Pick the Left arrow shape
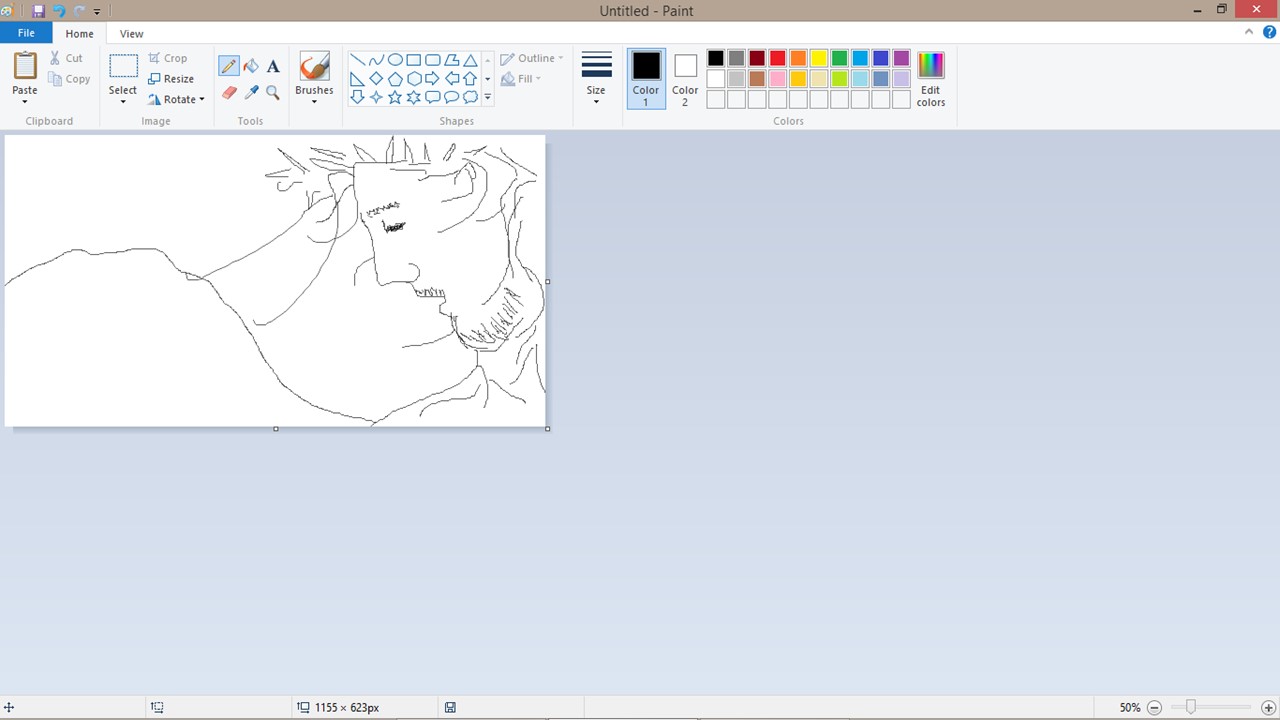 pyautogui.click(x=452, y=79)
